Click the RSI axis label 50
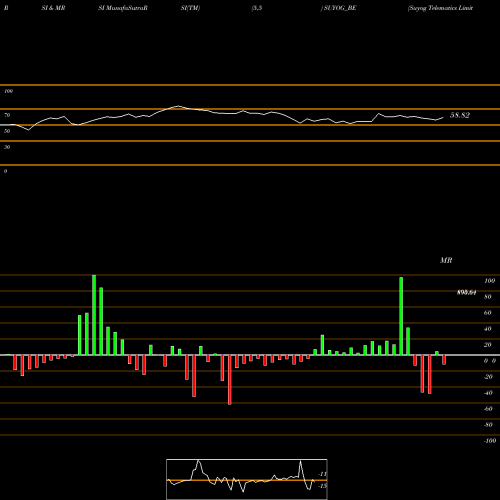Screen dimensions: 500x500 (x=7, y=131)
